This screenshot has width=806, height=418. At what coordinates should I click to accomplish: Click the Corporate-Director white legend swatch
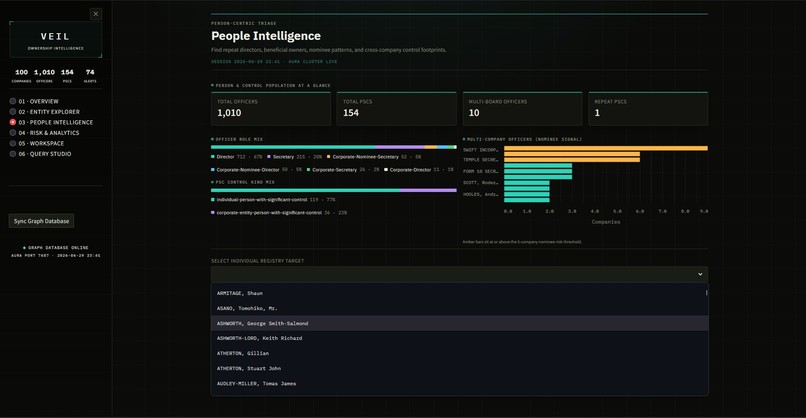386,170
